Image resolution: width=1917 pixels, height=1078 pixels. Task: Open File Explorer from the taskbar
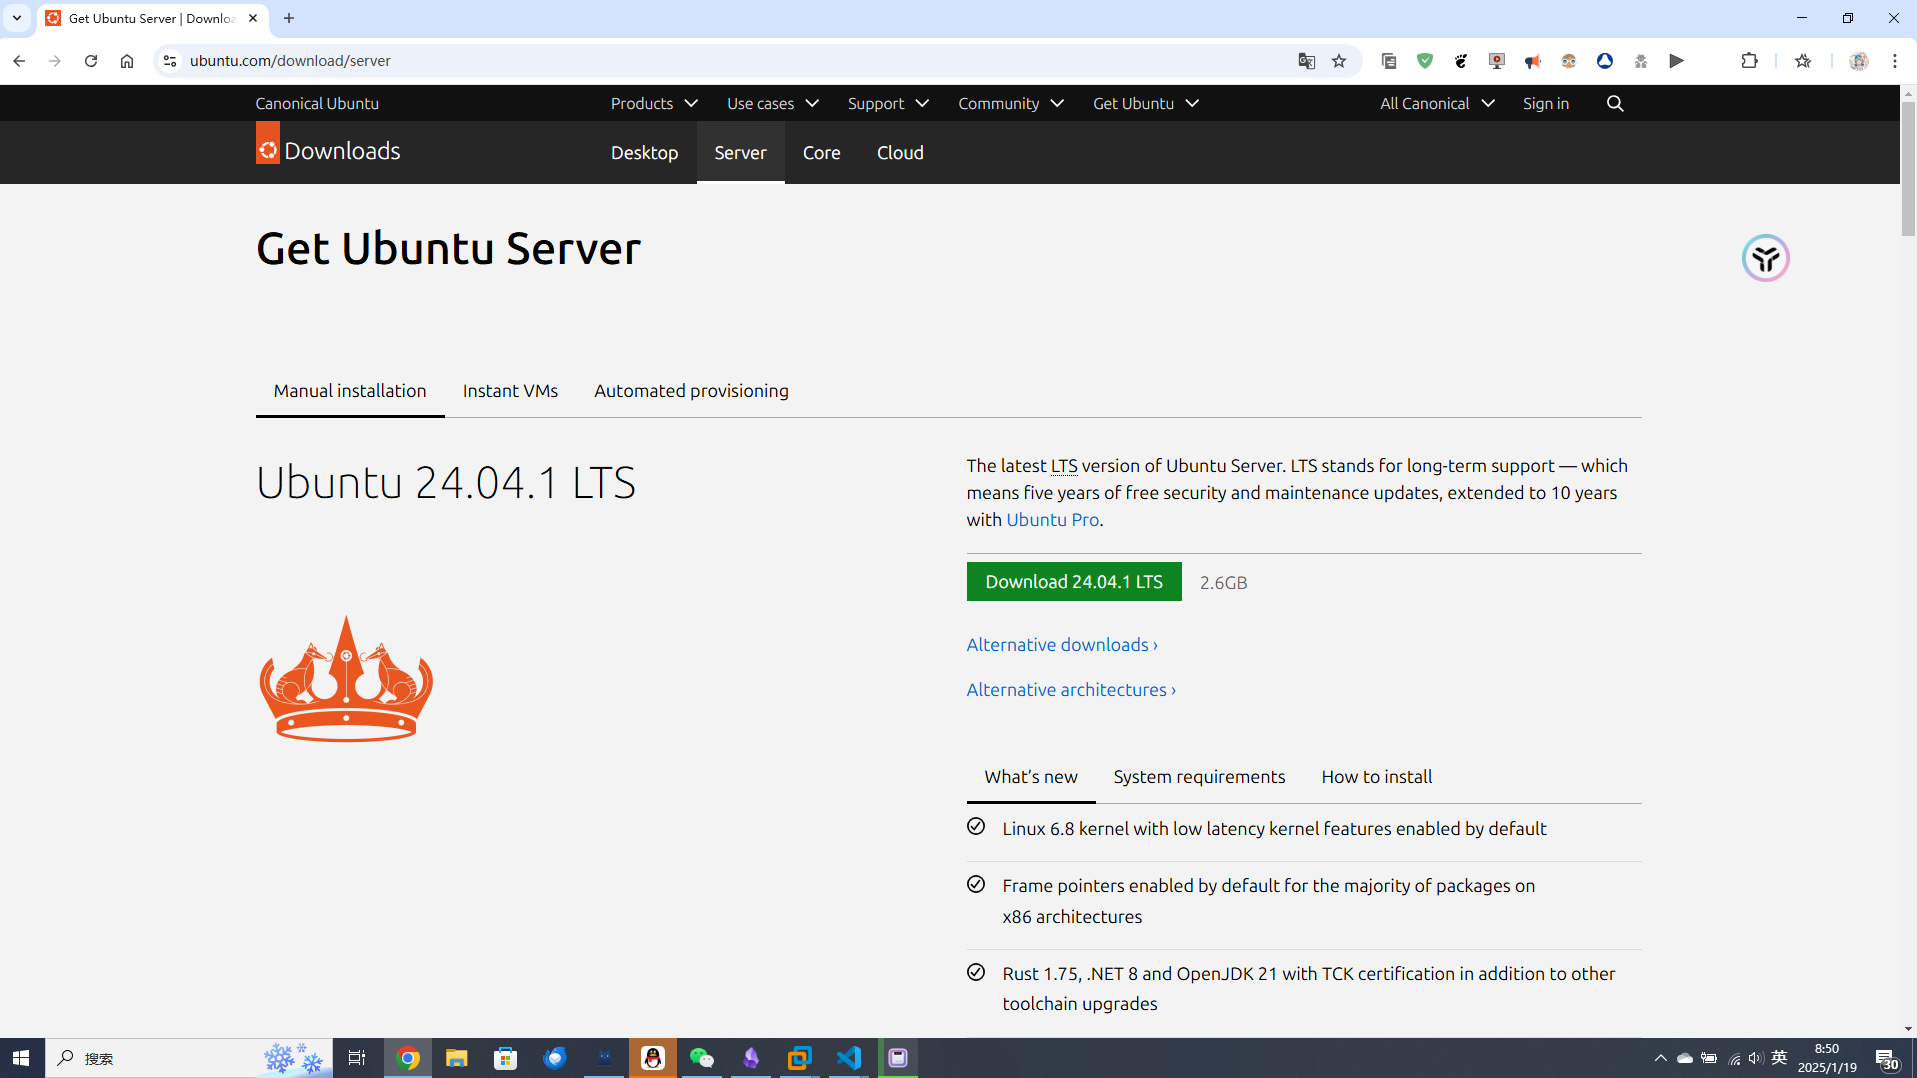click(x=457, y=1058)
